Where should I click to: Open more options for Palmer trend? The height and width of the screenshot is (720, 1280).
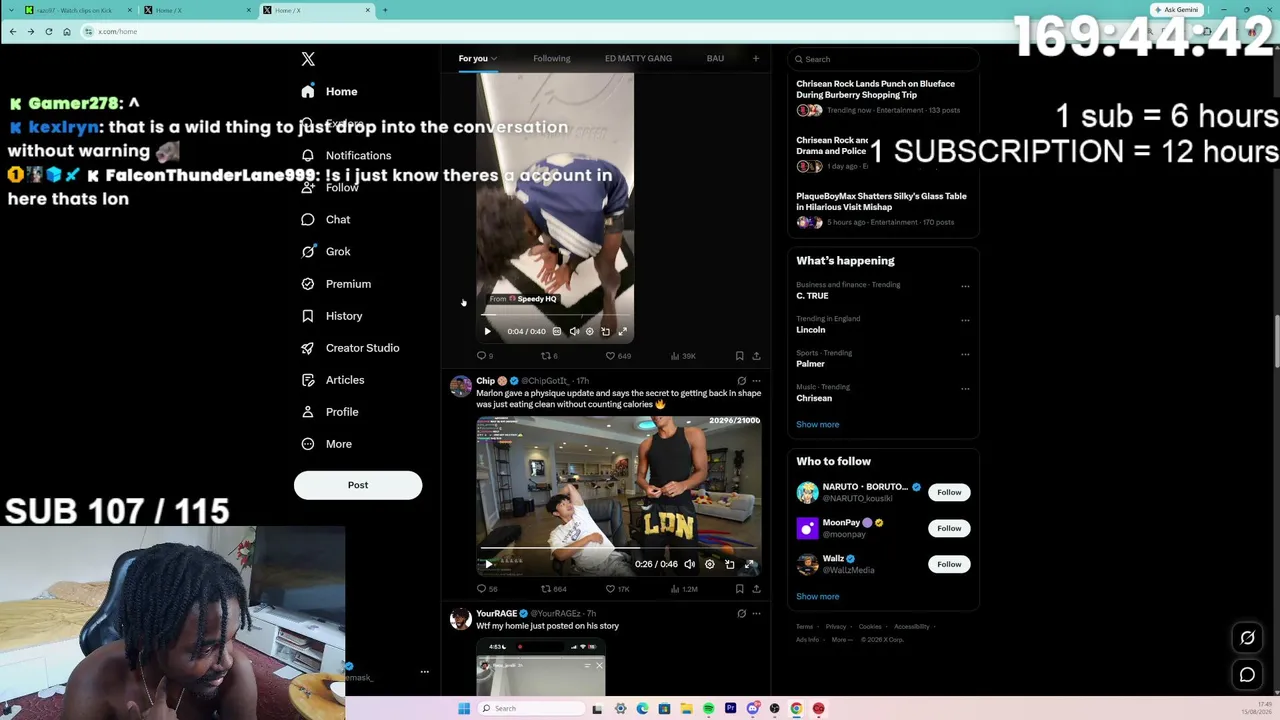pyautogui.click(x=965, y=355)
